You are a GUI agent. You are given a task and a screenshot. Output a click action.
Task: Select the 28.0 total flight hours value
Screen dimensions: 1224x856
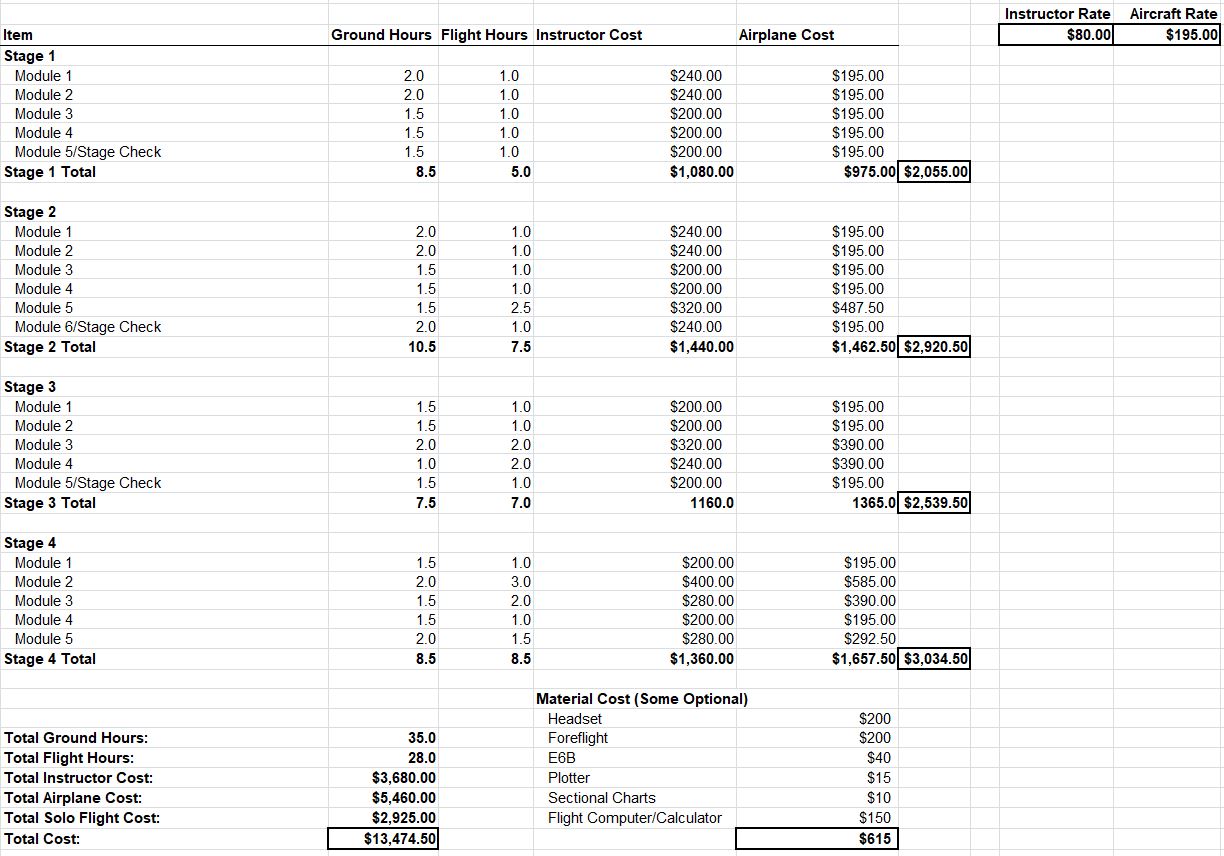coord(423,758)
